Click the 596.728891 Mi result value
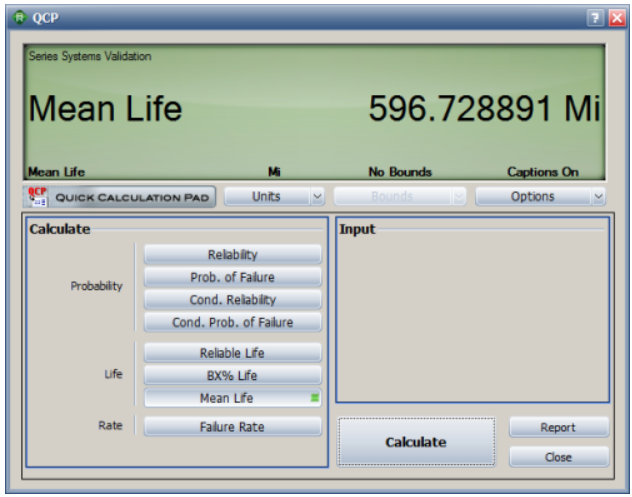The height and width of the screenshot is (497, 632). tap(484, 108)
